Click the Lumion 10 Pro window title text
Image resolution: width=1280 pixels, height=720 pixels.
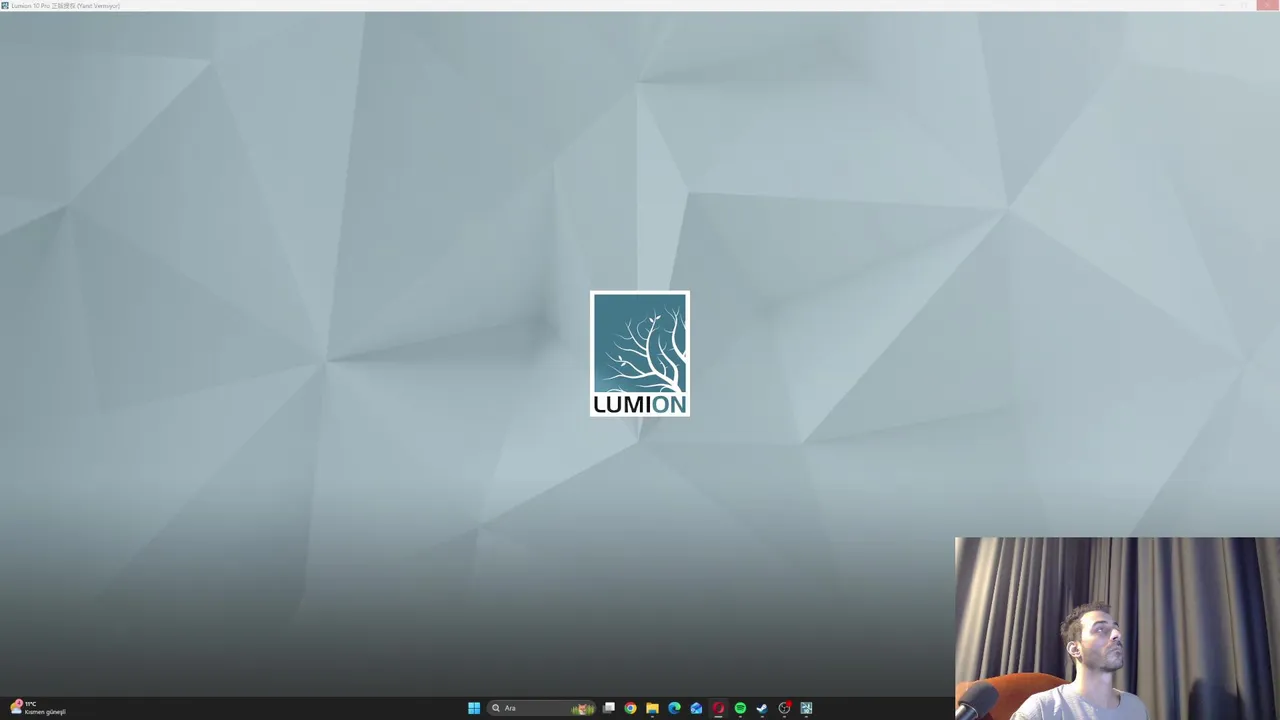66,6
